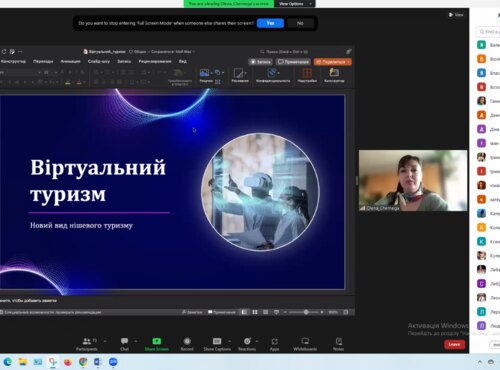Open the Слайд-шоу ribbon tab

coord(99,61)
